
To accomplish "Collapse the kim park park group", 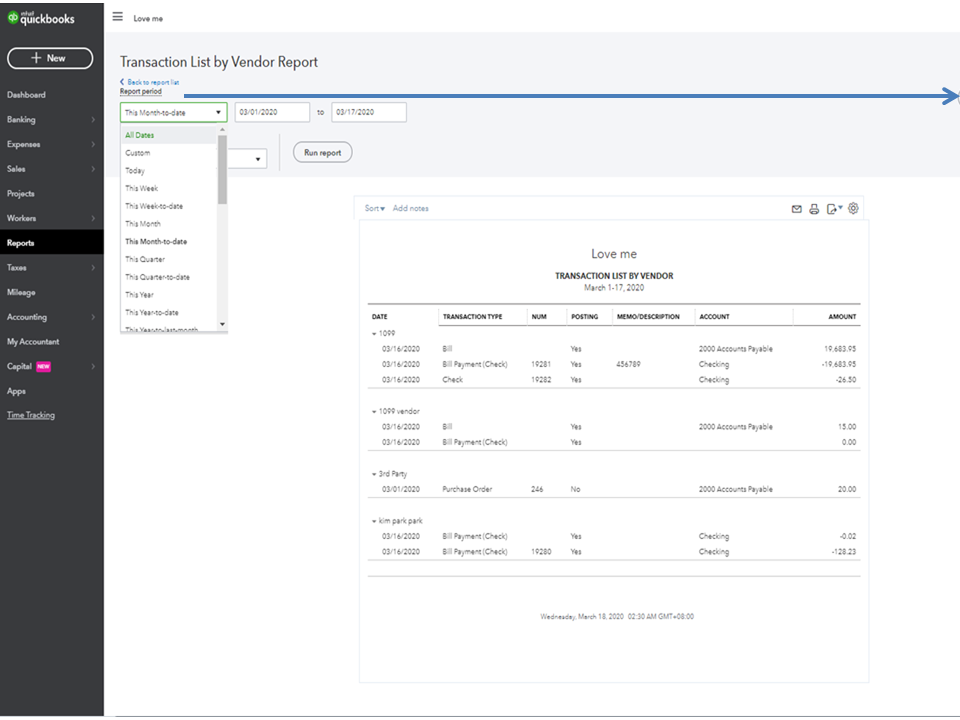I will pyautogui.click(x=374, y=521).
